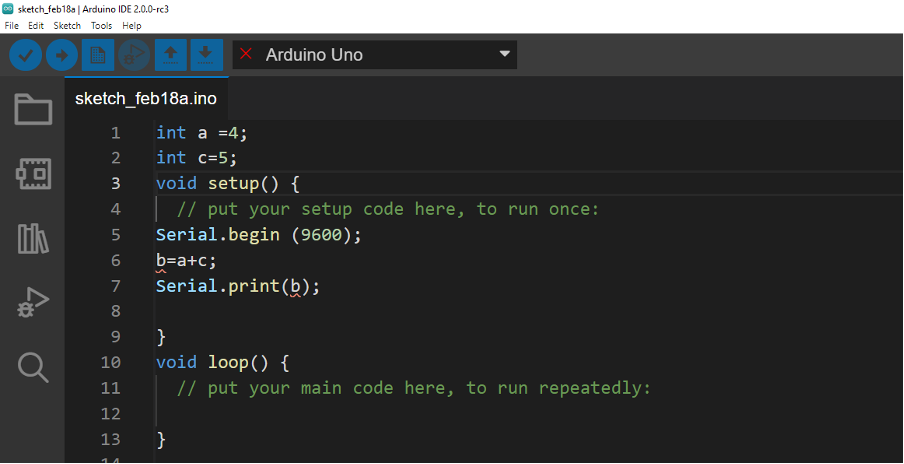Open the Help menu
This screenshot has width=904, height=464.
coord(131,25)
